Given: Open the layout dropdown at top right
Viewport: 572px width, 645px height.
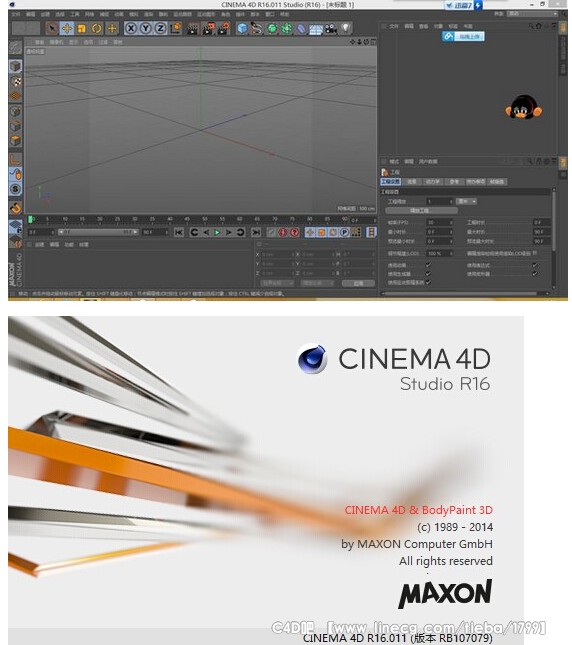Looking at the screenshot, I should click(x=533, y=14).
